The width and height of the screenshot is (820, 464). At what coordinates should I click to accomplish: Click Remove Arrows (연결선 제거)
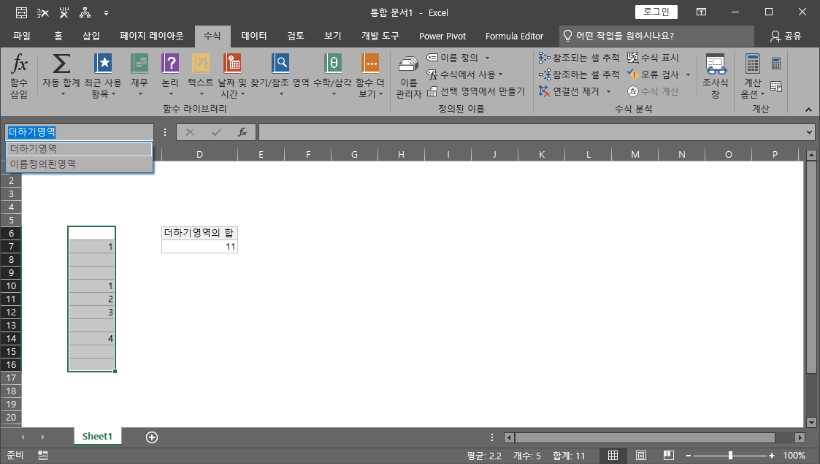[569, 91]
